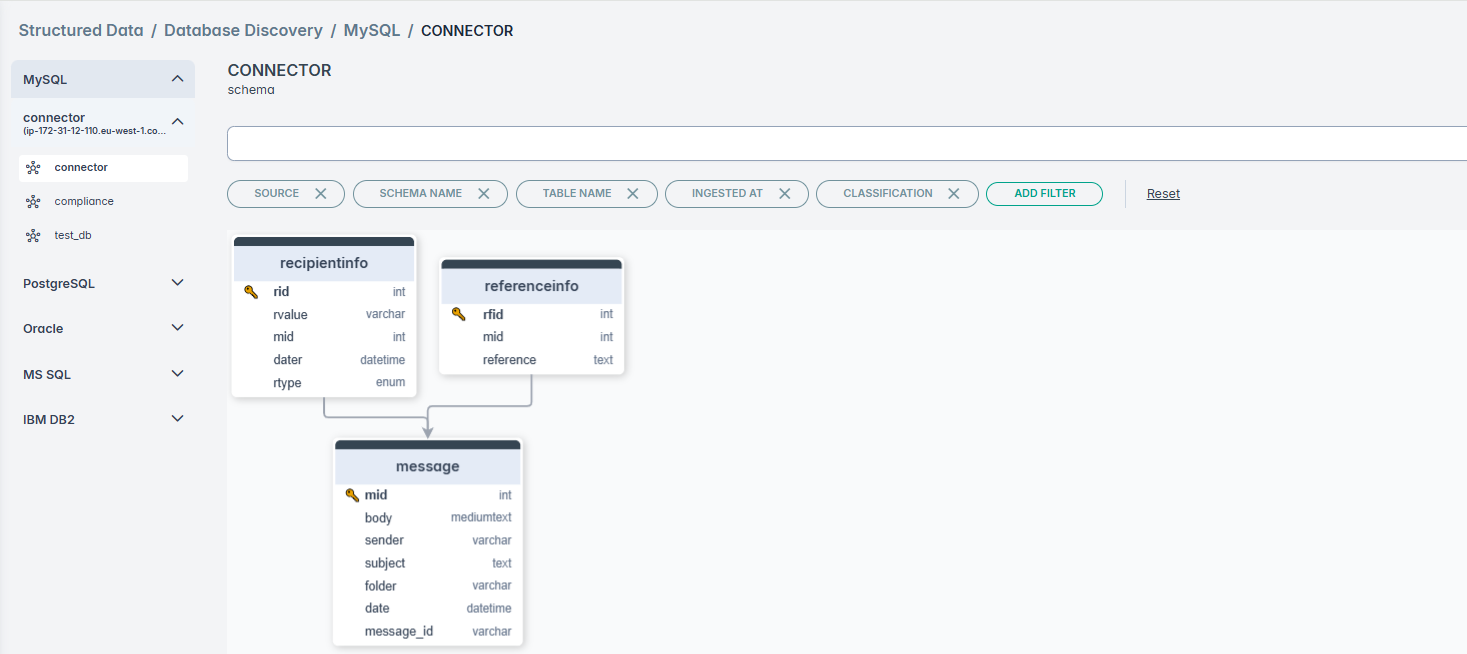The height and width of the screenshot is (654, 1467).
Task: Expand the Oracle database list
Action: coord(177,328)
